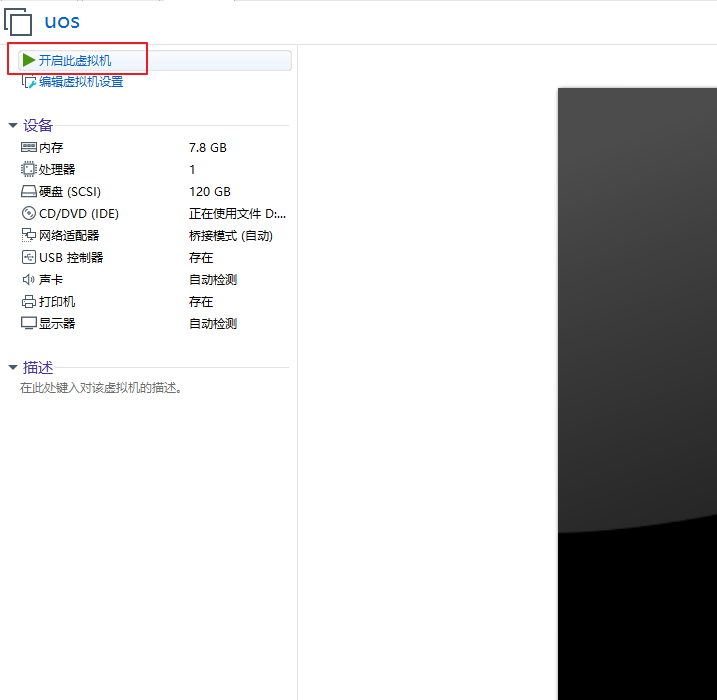Click the 内存 memory icon

[x=29, y=147]
